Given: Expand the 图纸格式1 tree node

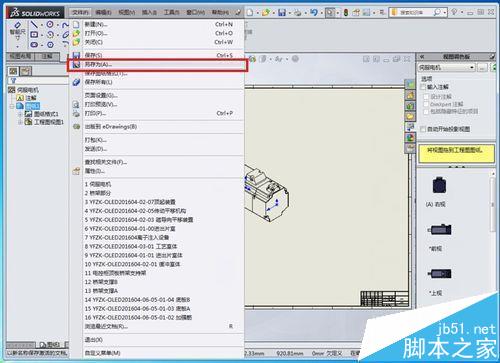Looking at the screenshot, I should tap(20, 114).
